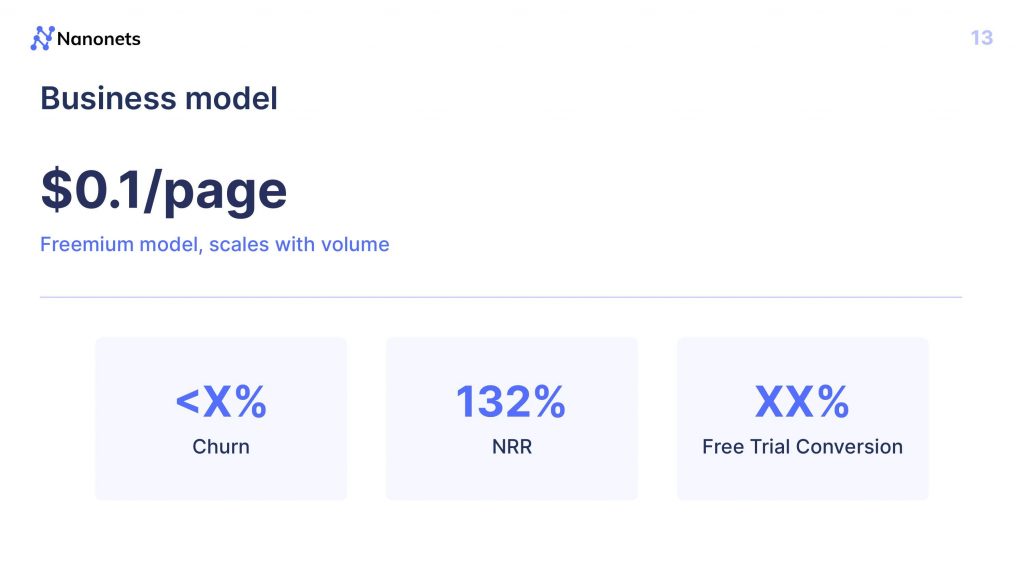Click the $0.1/page pricing headline
Viewport: 1024px width, 576px height.
pos(163,190)
